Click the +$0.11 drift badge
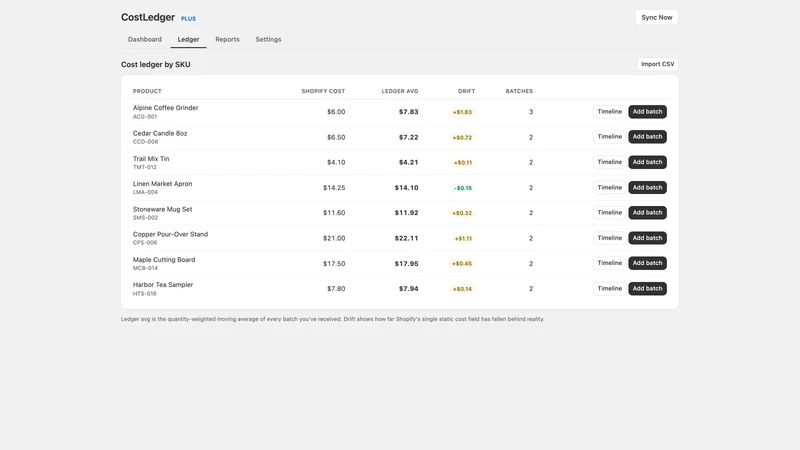This screenshot has height=450, width=800. coord(463,163)
